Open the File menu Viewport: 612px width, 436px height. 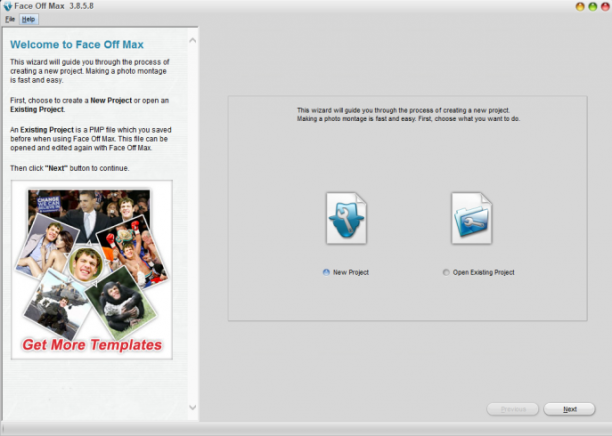pyautogui.click(x=10, y=19)
